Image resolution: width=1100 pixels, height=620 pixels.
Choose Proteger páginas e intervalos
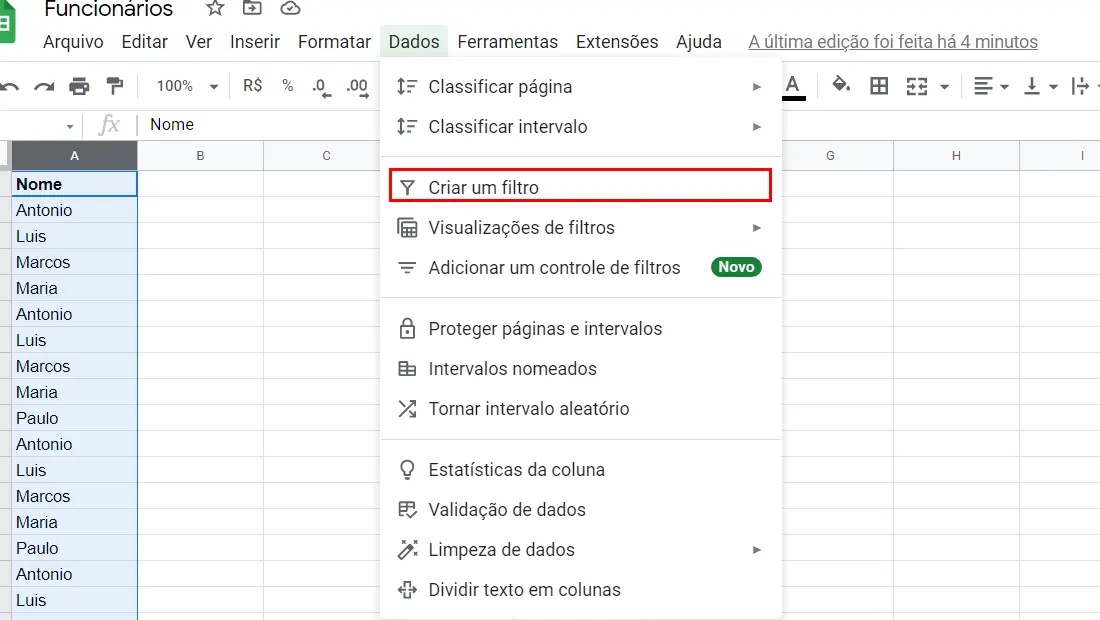pyautogui.click(x=581, y=329)
